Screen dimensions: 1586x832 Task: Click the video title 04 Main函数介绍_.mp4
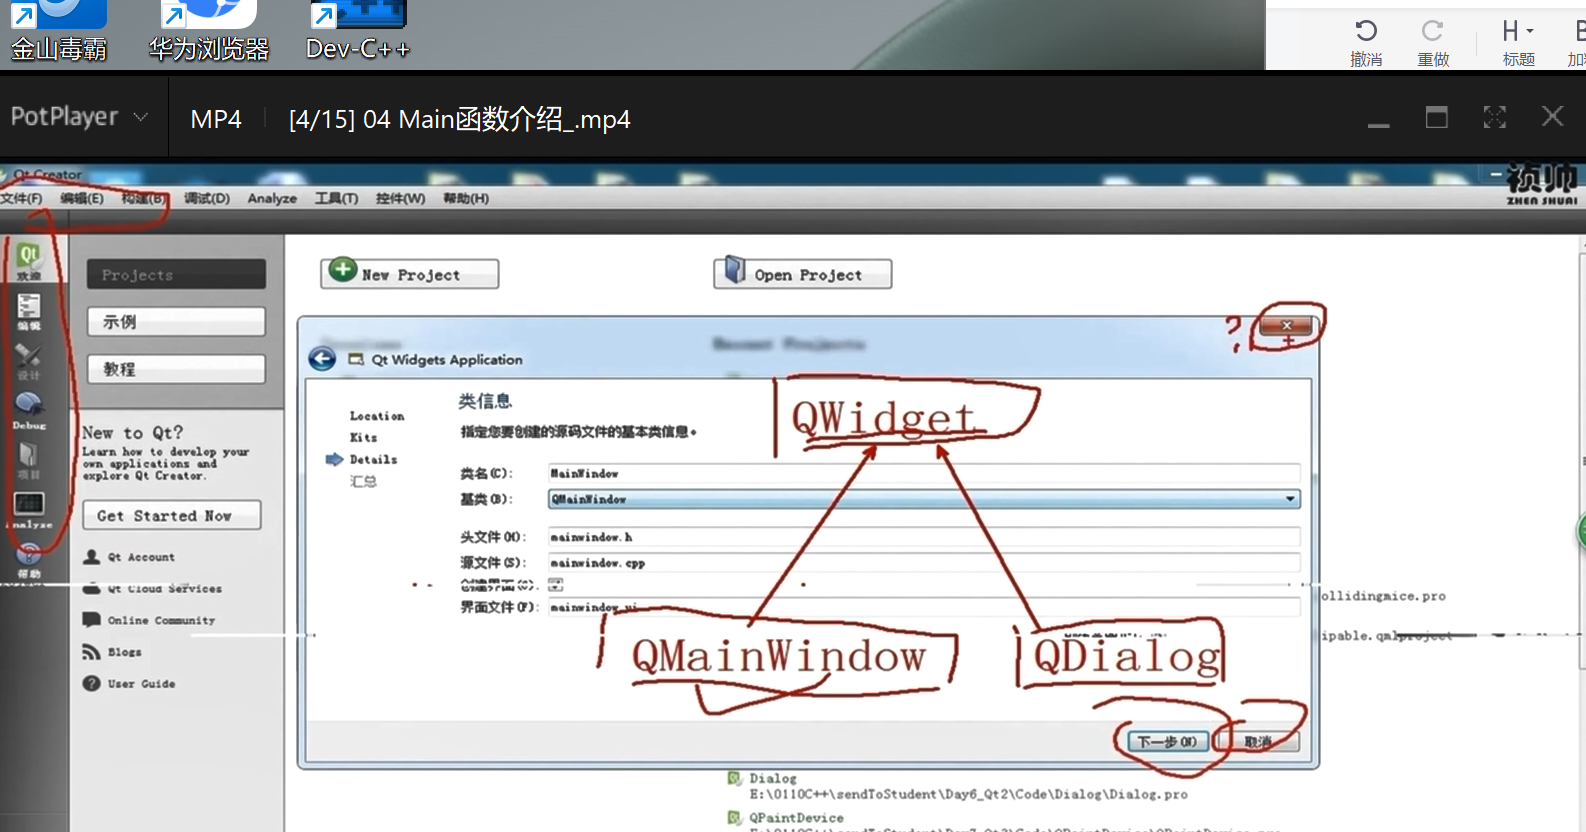point(460,119)
